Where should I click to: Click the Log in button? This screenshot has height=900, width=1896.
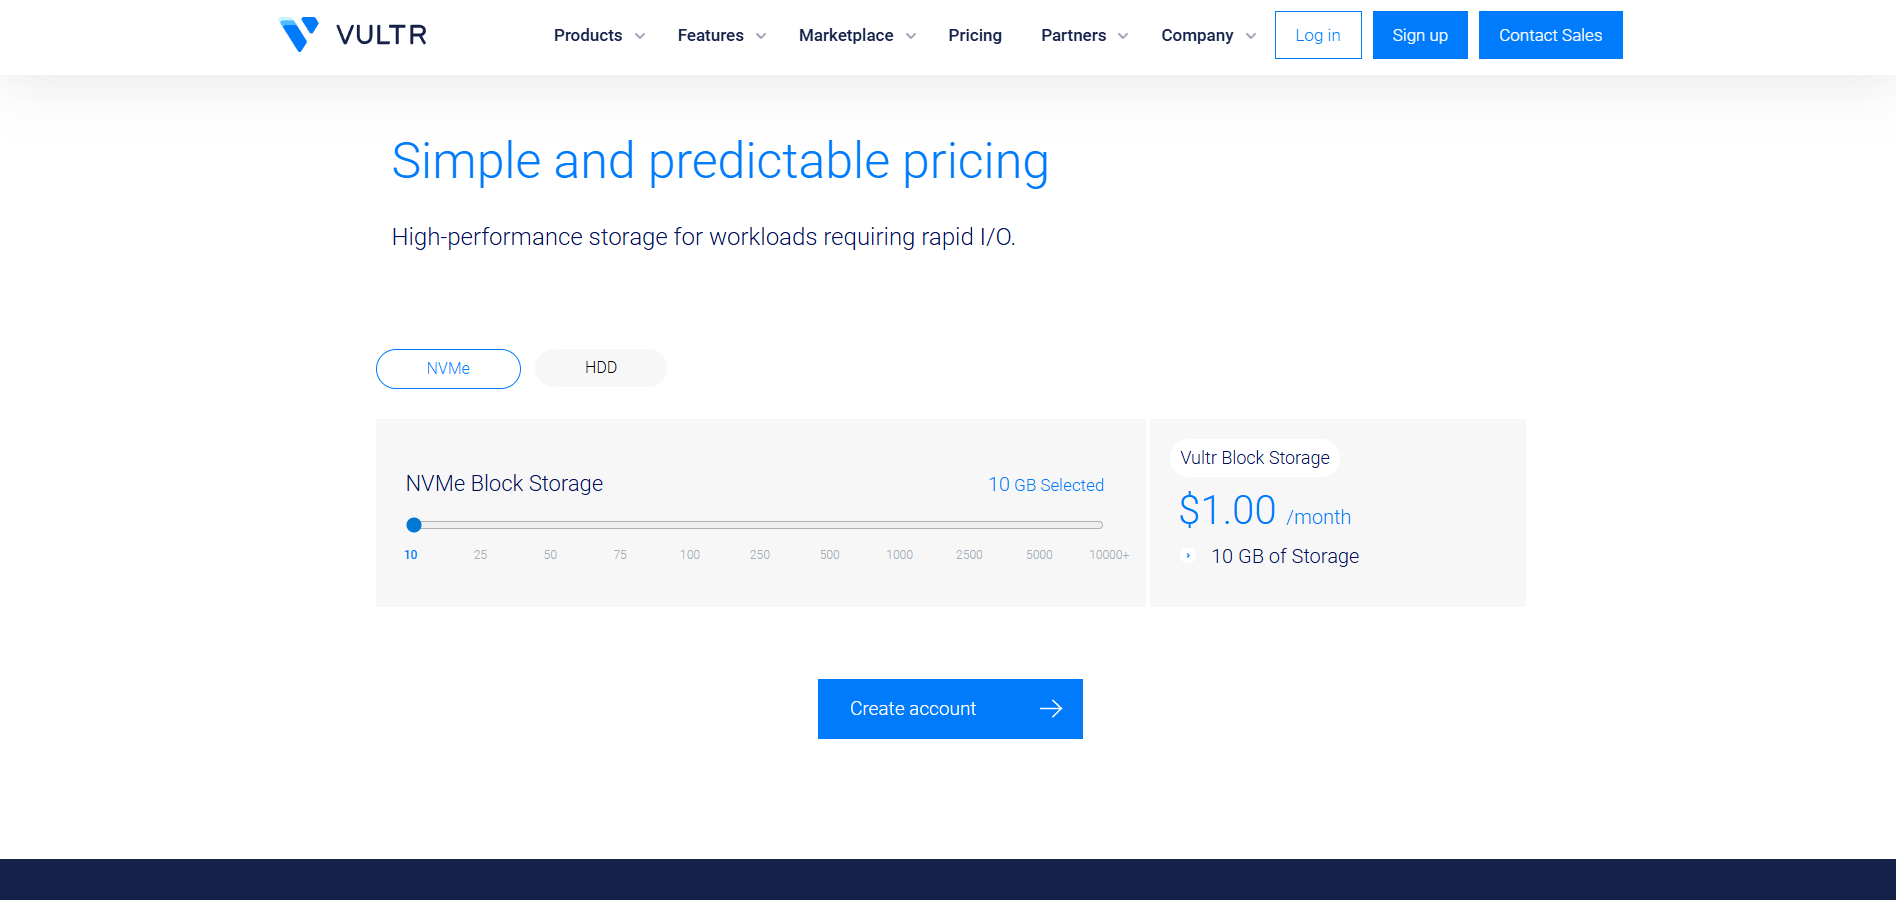[1317, 36]
